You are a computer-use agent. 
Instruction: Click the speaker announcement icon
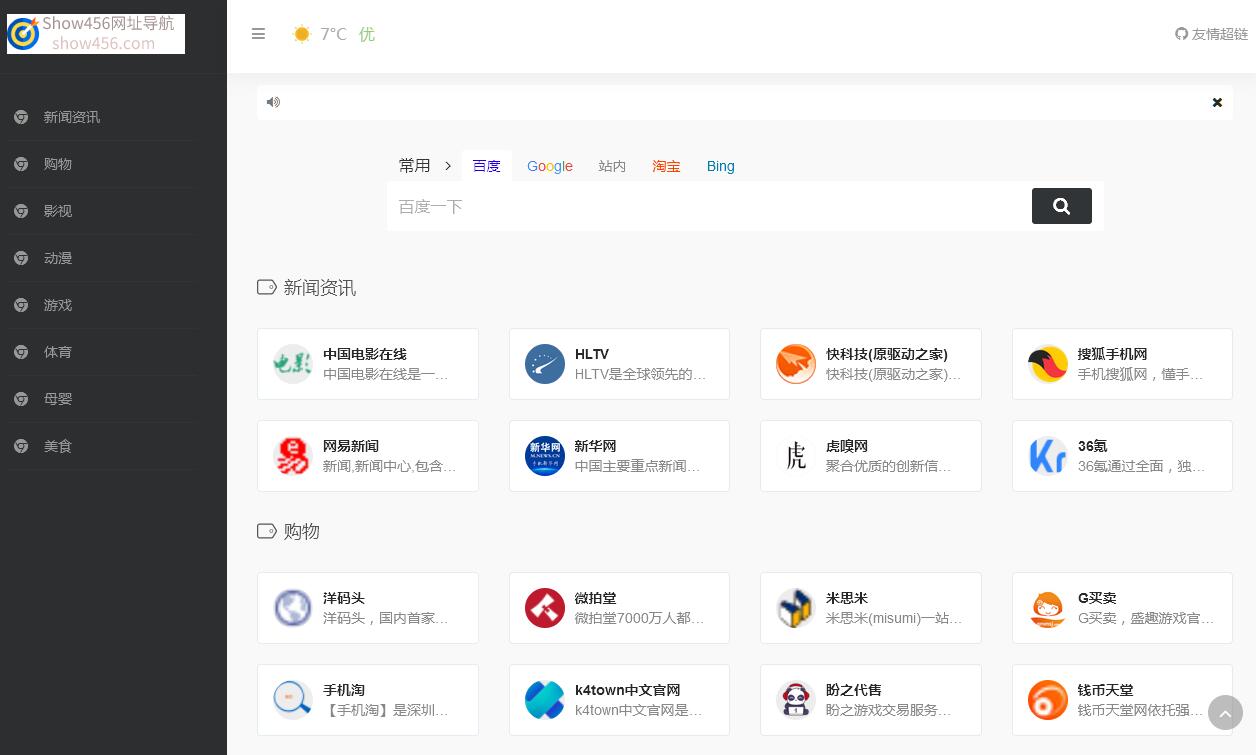(273, 102)
